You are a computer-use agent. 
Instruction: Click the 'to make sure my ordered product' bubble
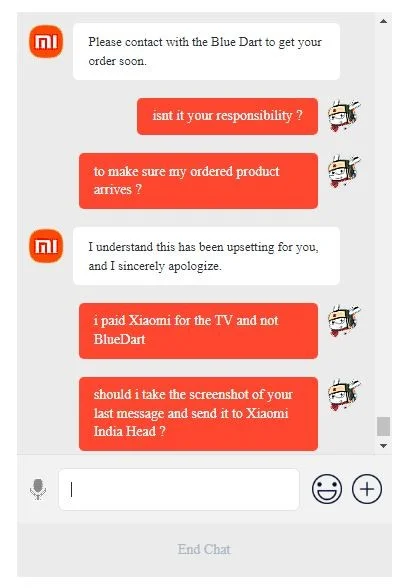(198, 181)
